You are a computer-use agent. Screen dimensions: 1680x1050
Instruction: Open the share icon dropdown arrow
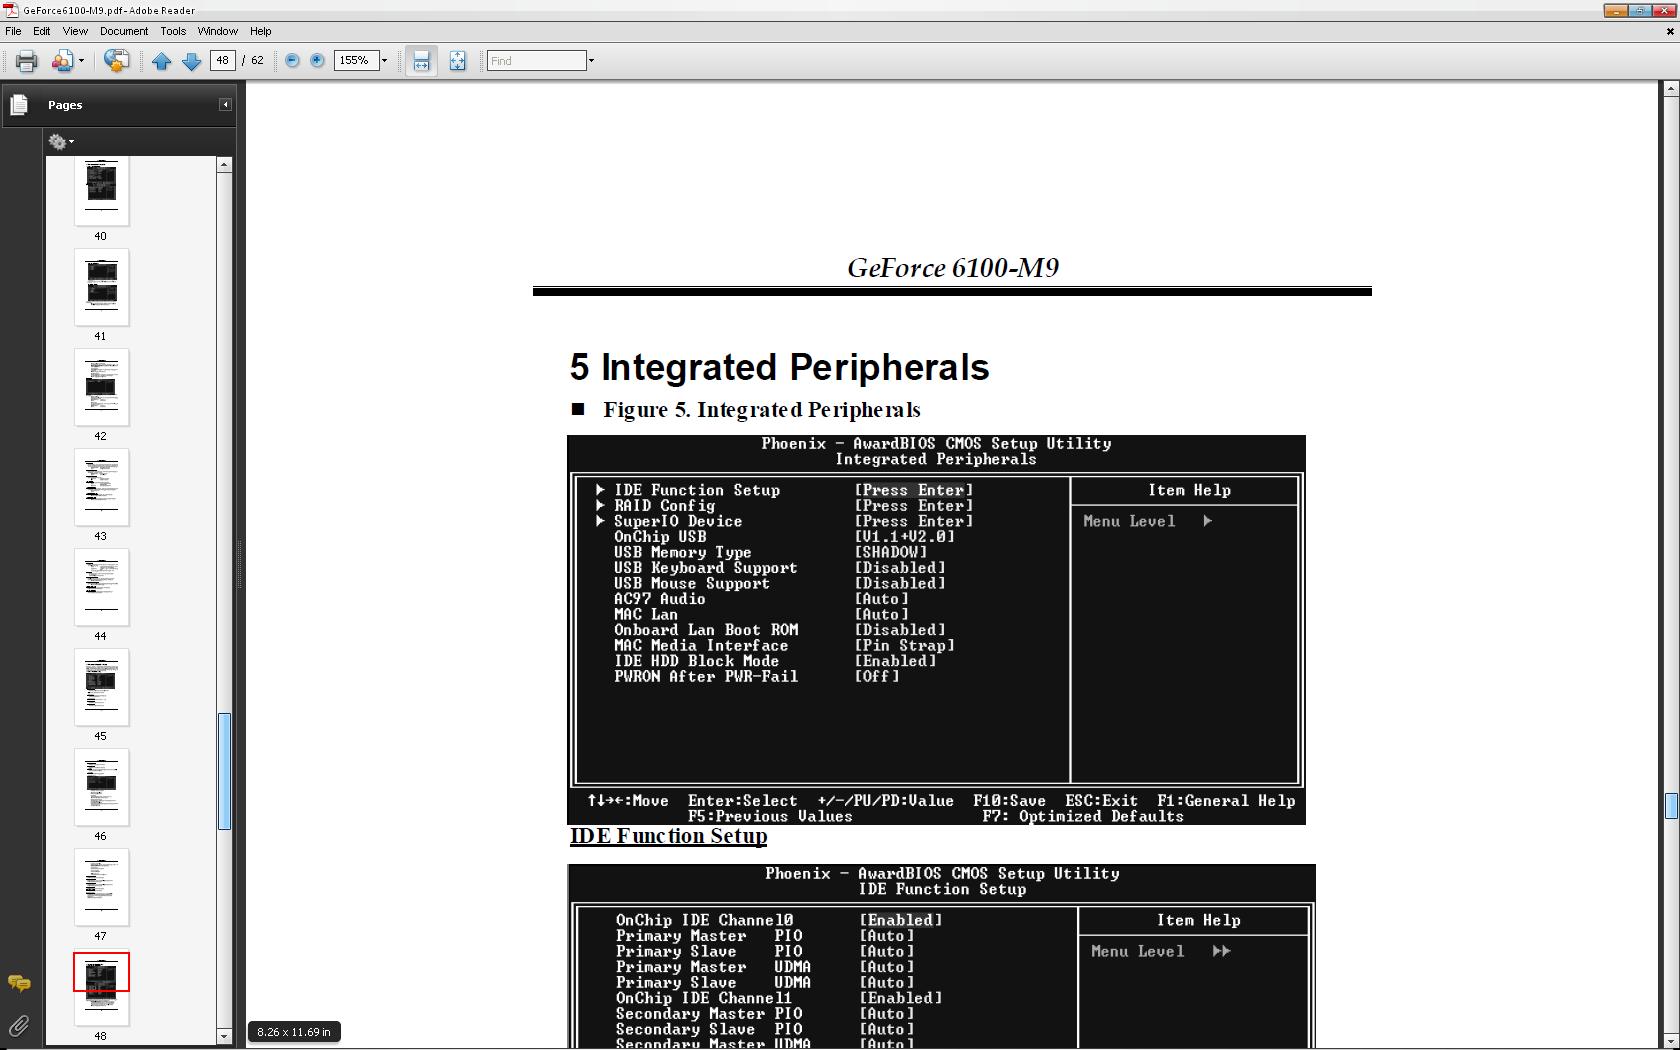(x=81, y=61)
